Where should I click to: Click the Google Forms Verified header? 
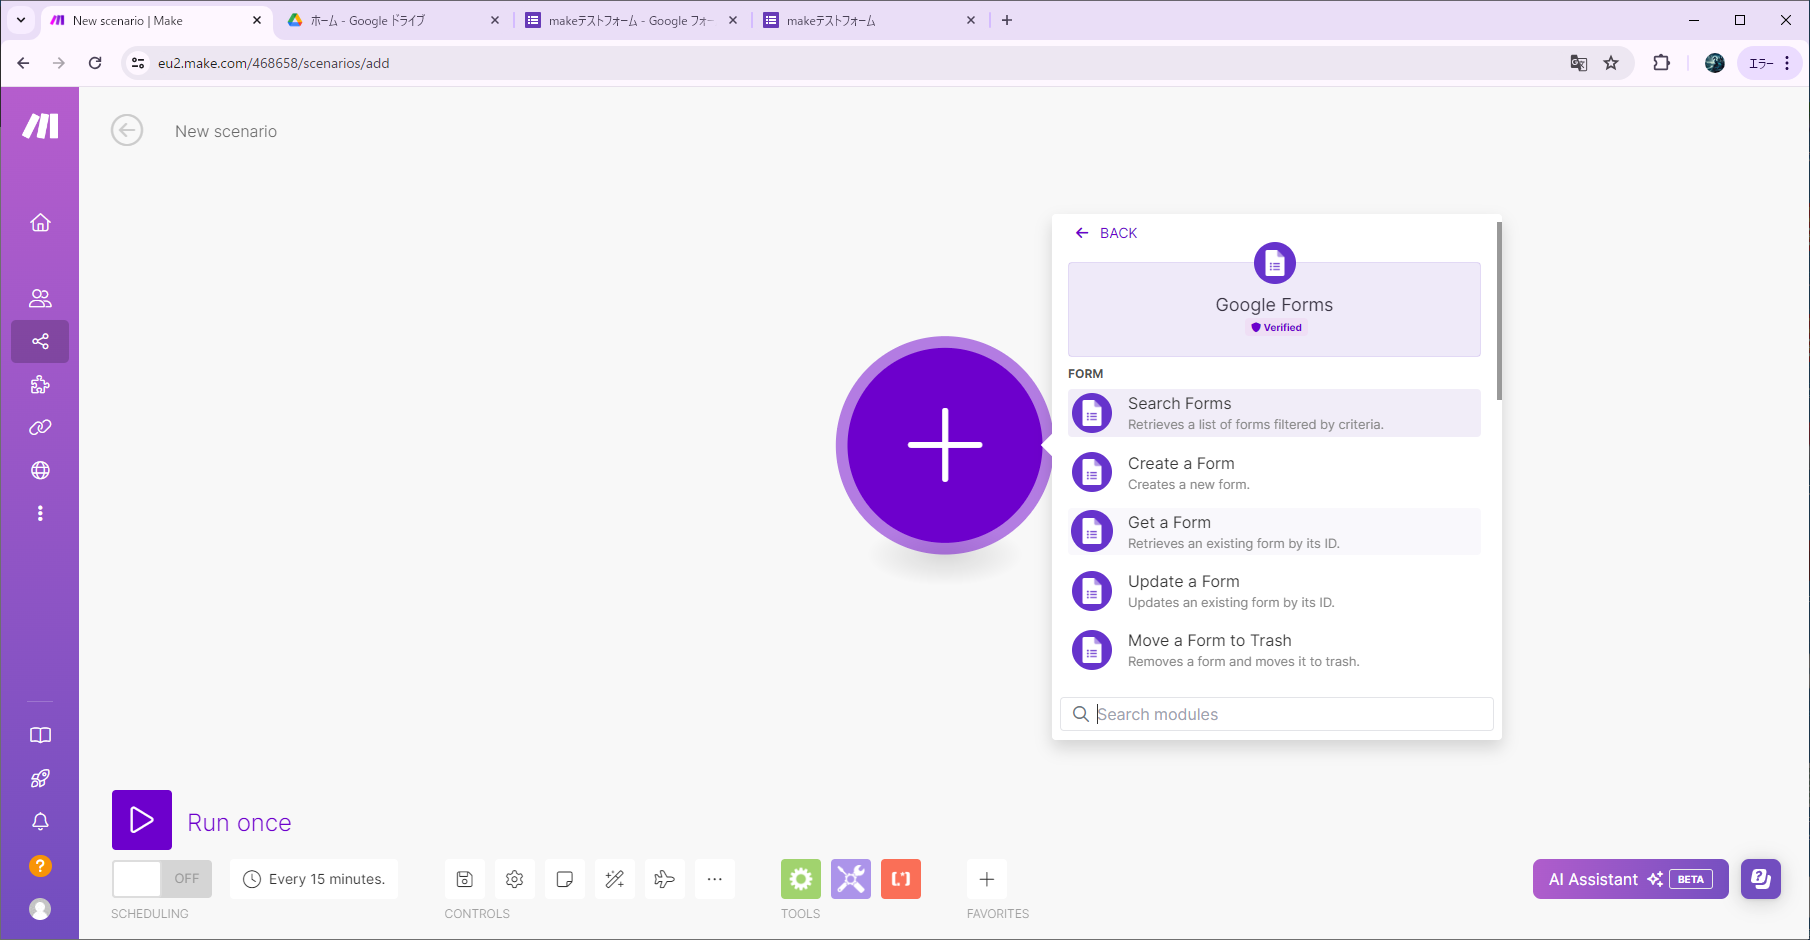point(1274,309)
